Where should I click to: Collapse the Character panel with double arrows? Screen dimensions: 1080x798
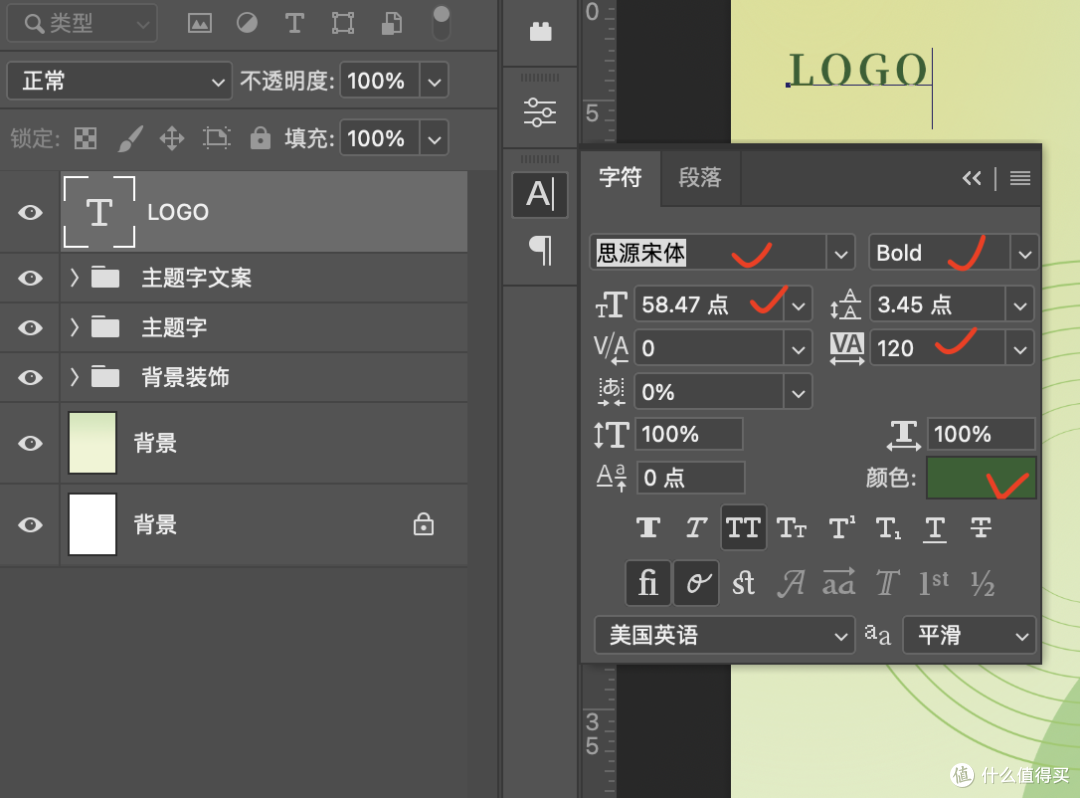pyautogui.click(x=972, y=178)
